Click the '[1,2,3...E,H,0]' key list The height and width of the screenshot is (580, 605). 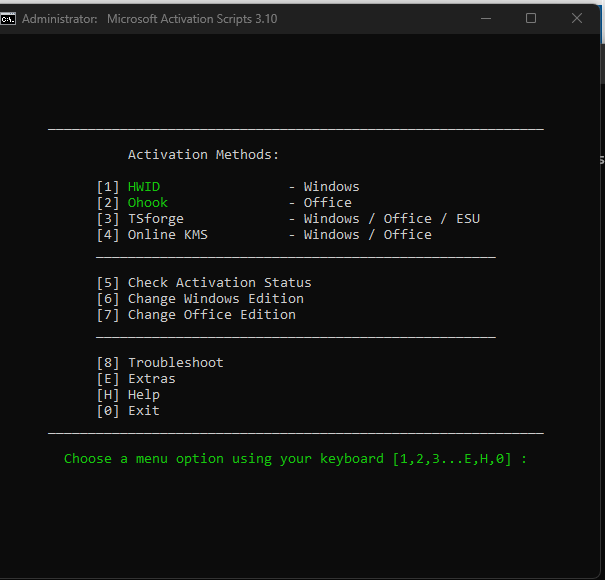click(452, 459)
